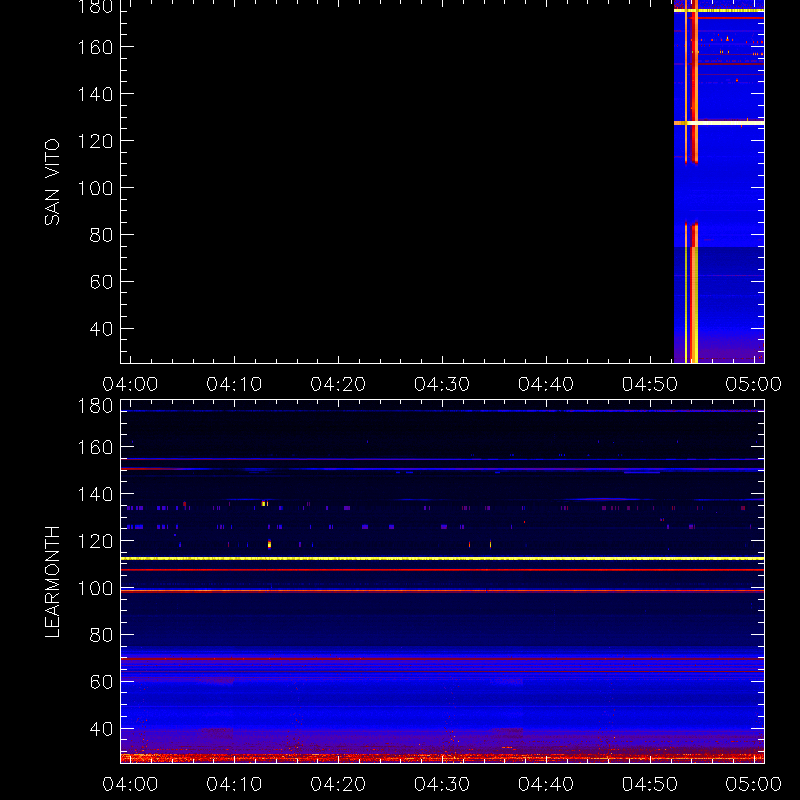
Task: Select the 140 tick label on San Vito plot
Action: point(95,94)
